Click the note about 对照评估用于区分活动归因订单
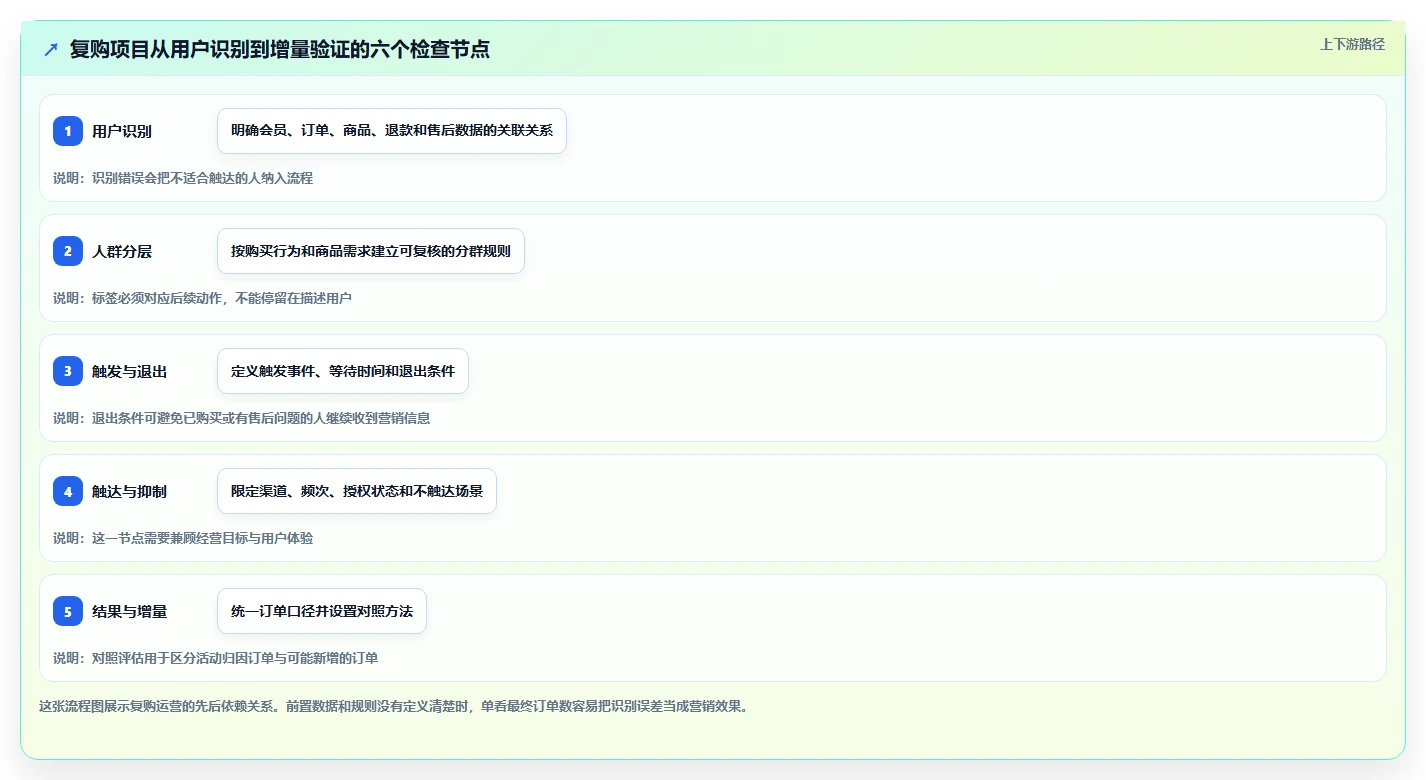 coord(216,658)
